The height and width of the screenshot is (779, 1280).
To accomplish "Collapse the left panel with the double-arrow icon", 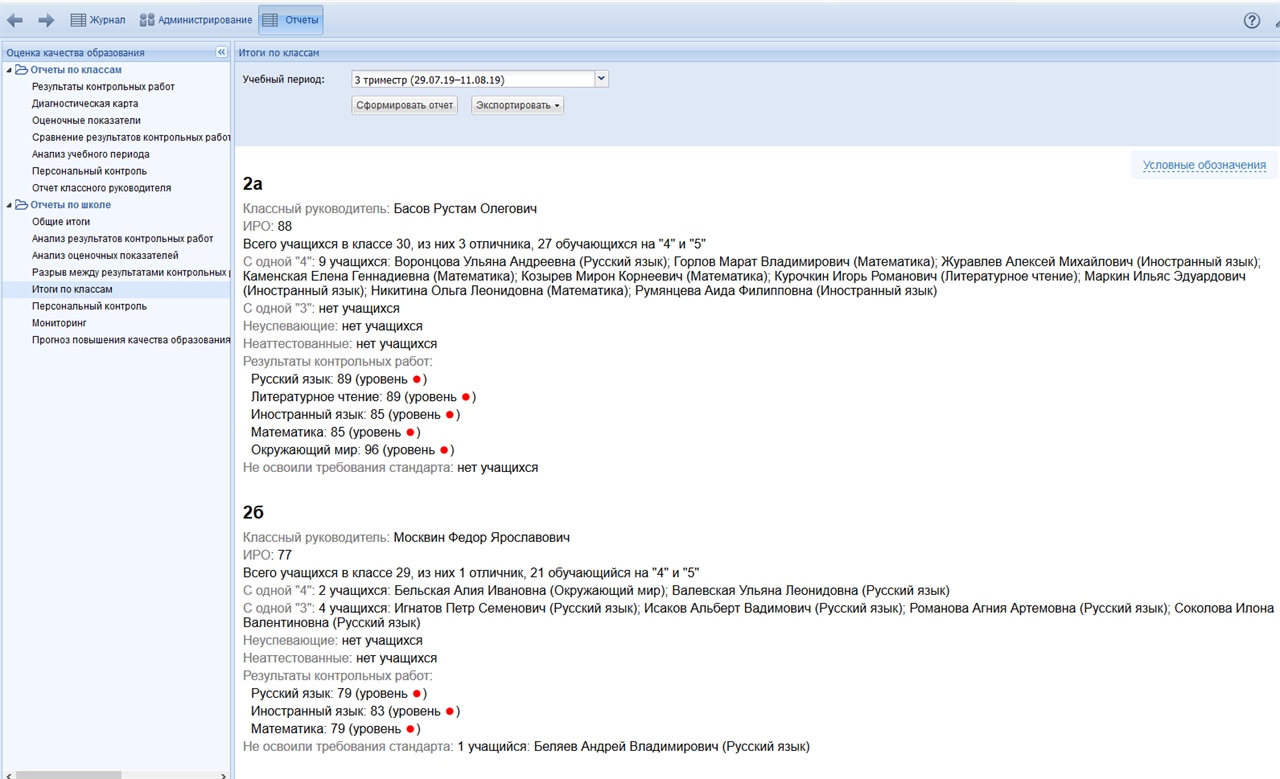I will [221, 52].
